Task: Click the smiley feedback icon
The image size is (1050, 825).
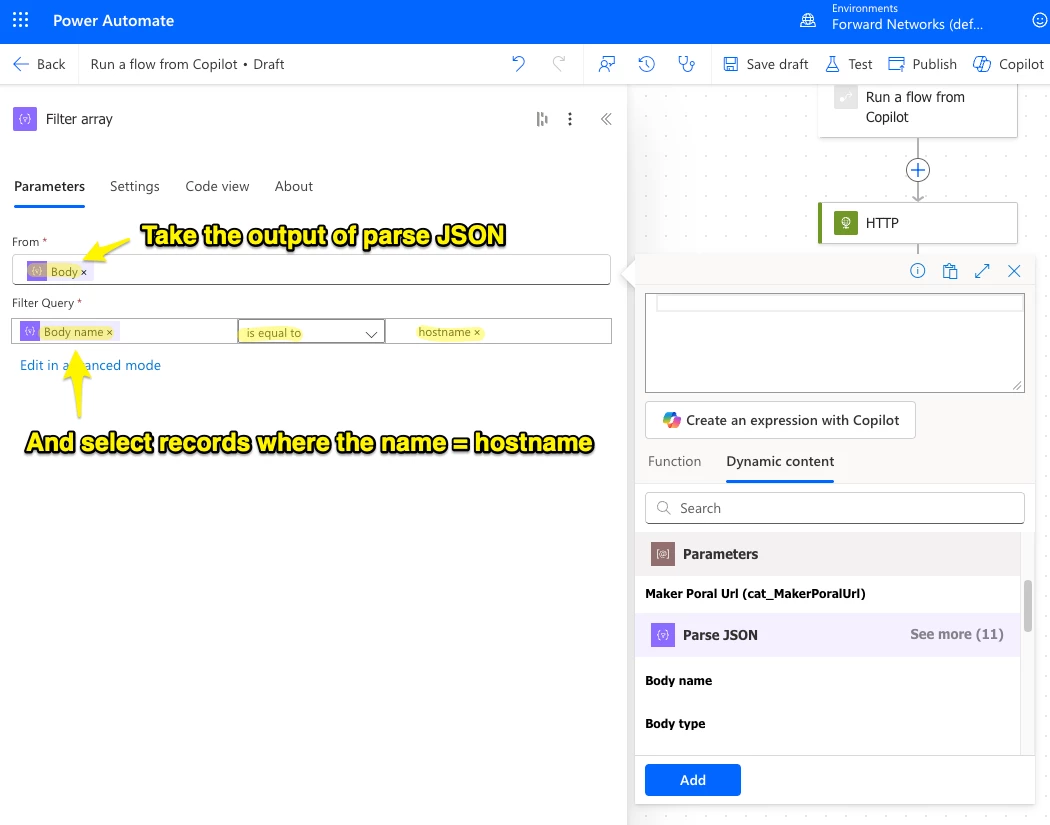Action: (1040, 21)
